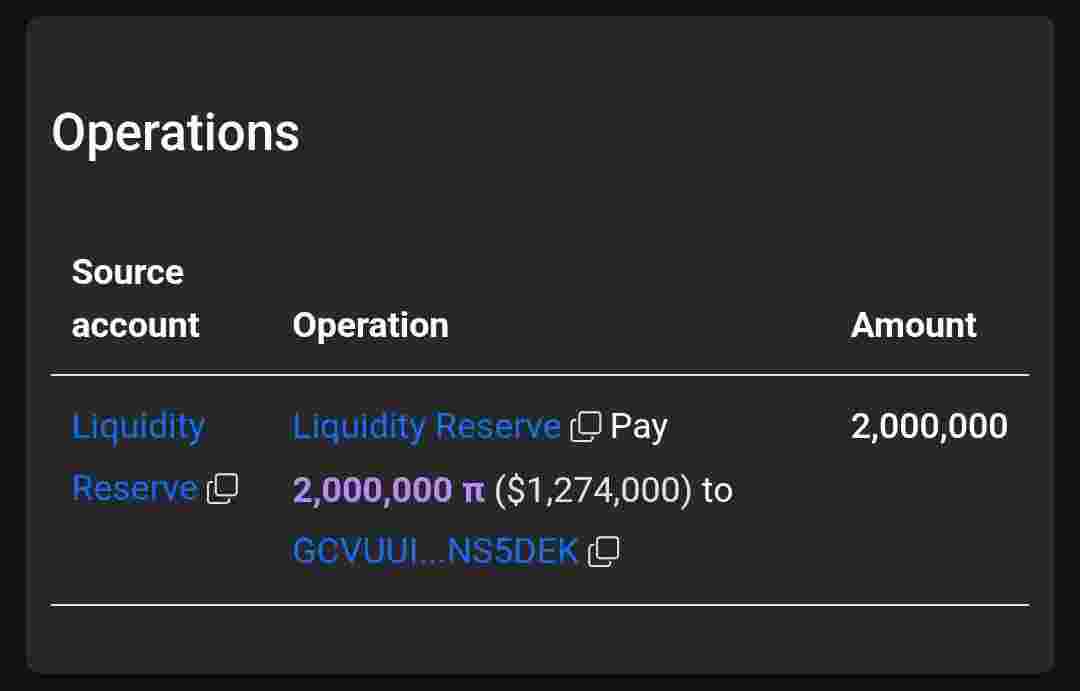
Task: Click the Operations section heading
Action: (176, 133)
